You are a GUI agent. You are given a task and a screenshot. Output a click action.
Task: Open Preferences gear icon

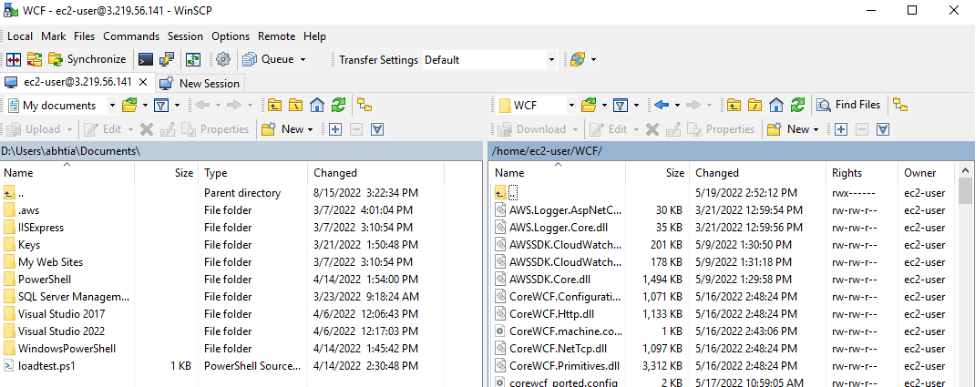click(223, 60)
